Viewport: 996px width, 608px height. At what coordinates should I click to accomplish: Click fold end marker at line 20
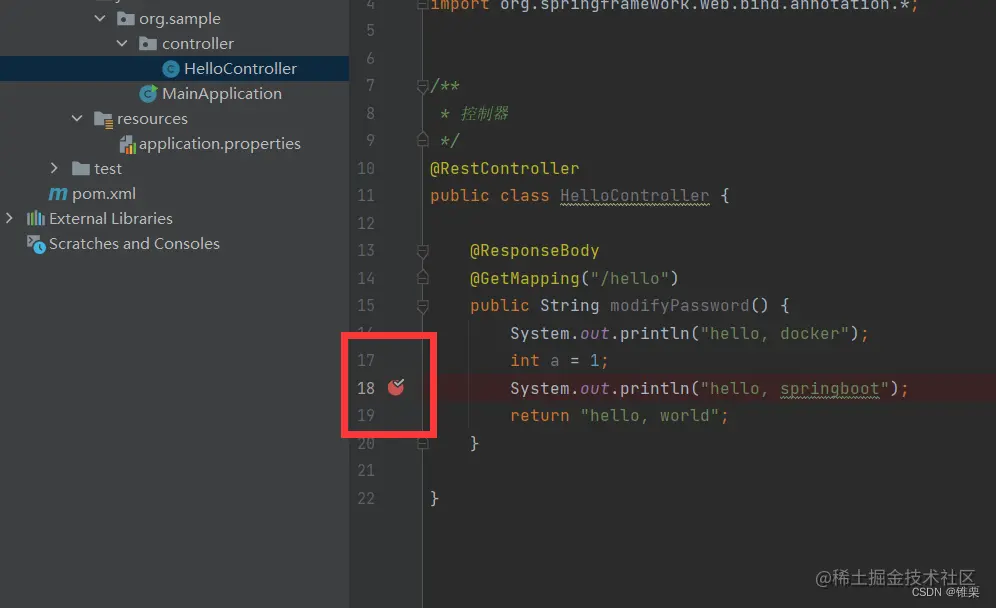click(422, 443)
